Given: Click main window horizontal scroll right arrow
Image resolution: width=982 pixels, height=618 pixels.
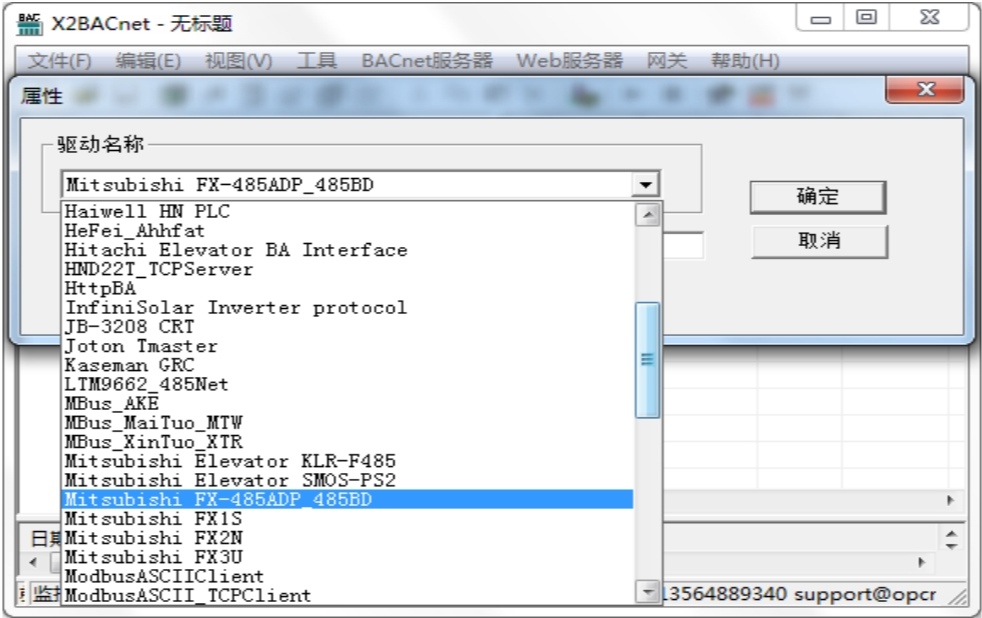Looking at the screenshot, I should (951, 500).
